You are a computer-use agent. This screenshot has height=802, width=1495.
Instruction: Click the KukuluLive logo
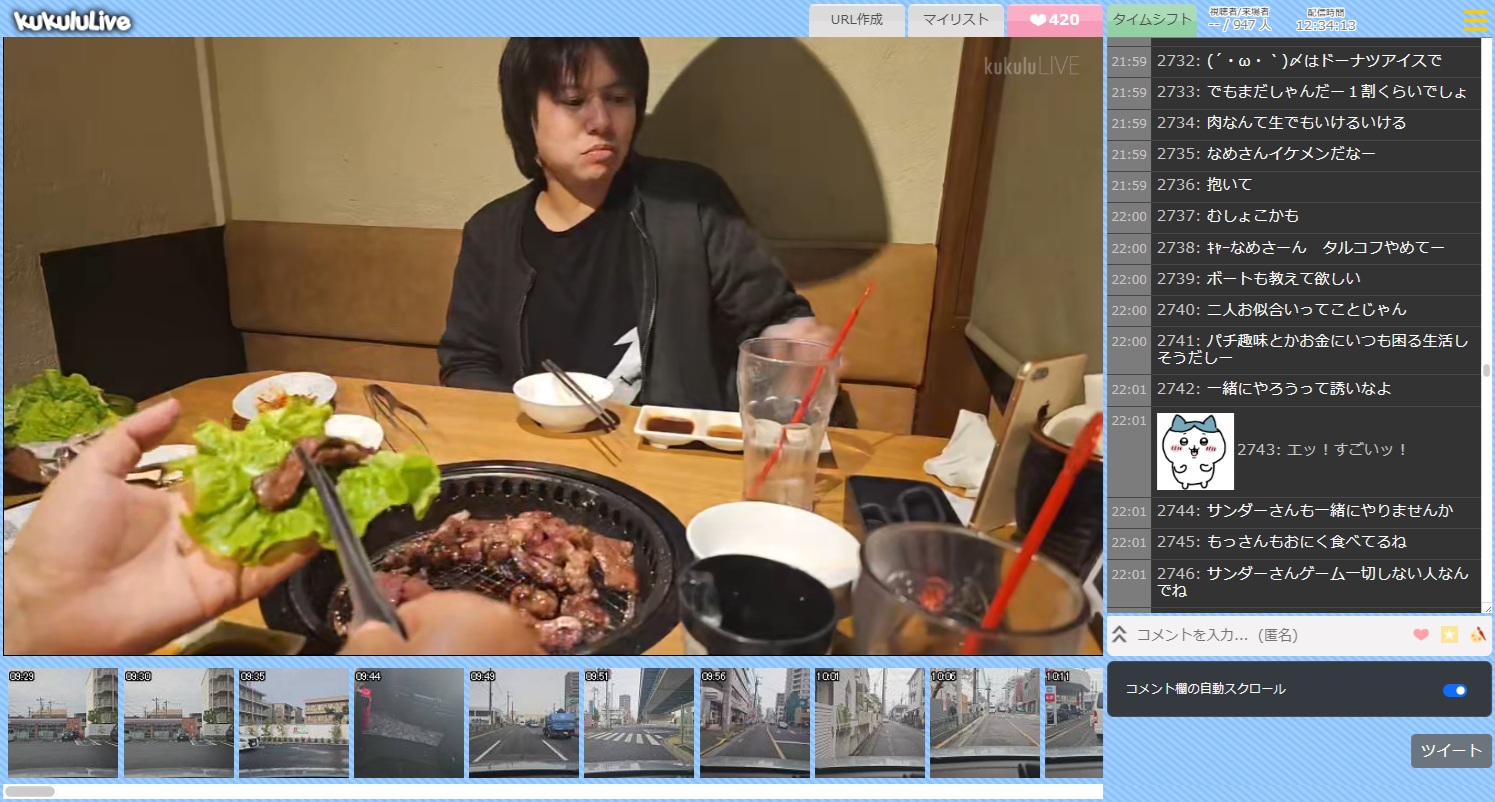73,20
